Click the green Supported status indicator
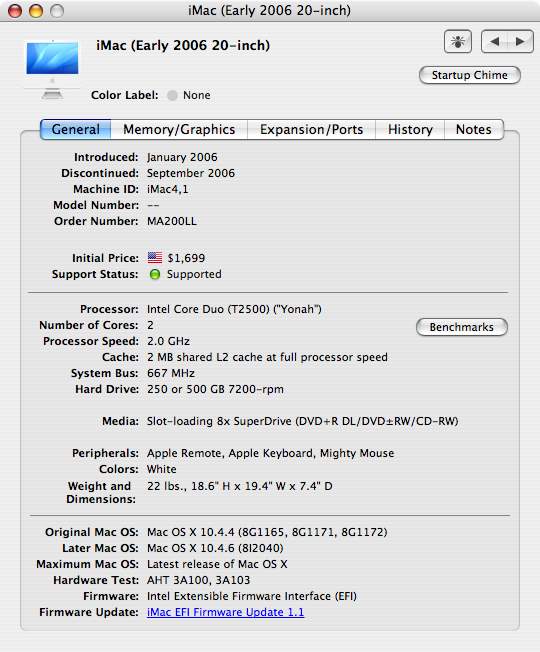Screen dimensions: 540x652 click(x=155, y=274)
